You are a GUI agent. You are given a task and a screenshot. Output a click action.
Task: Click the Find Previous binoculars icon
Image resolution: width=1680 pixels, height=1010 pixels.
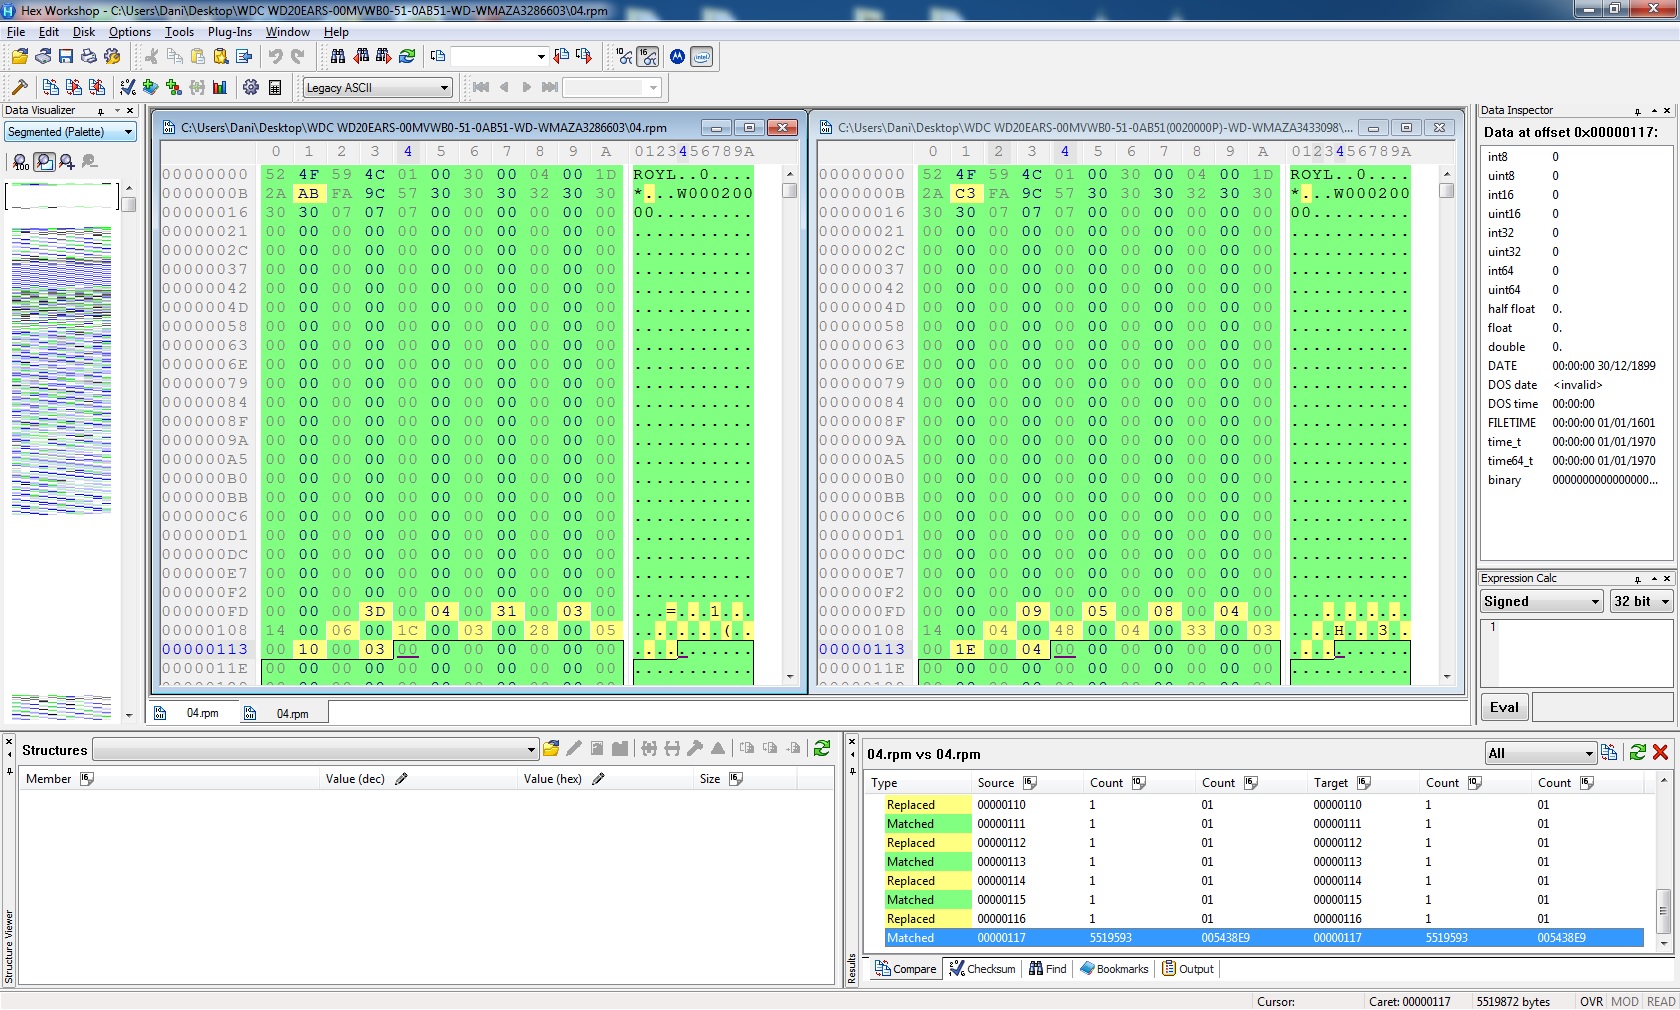point(361,57)
